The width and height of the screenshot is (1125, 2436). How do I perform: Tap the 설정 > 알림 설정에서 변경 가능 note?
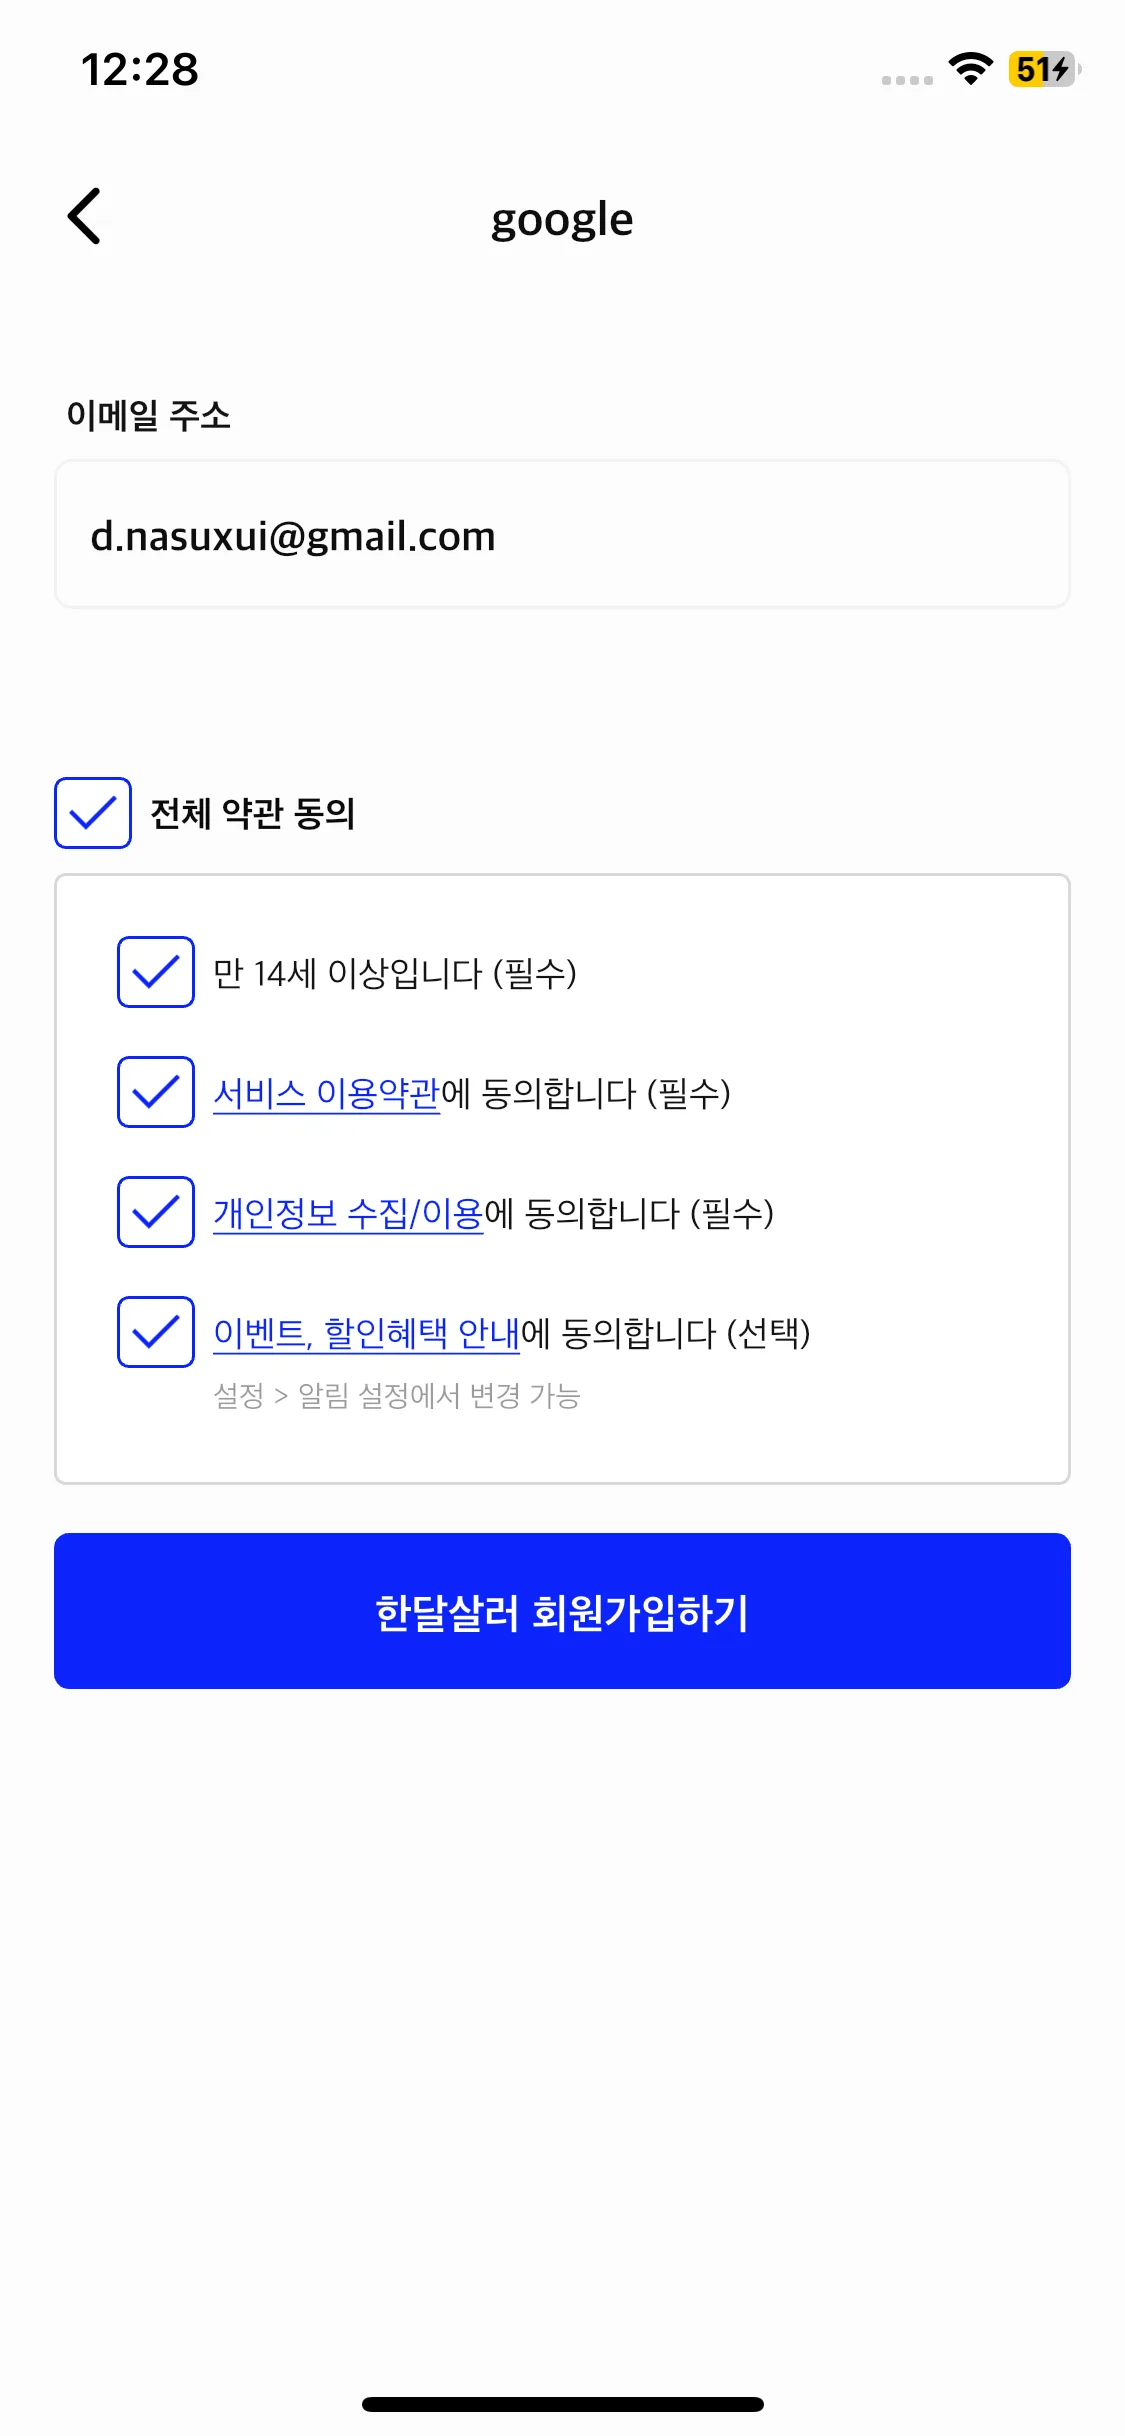[397, 1395]
